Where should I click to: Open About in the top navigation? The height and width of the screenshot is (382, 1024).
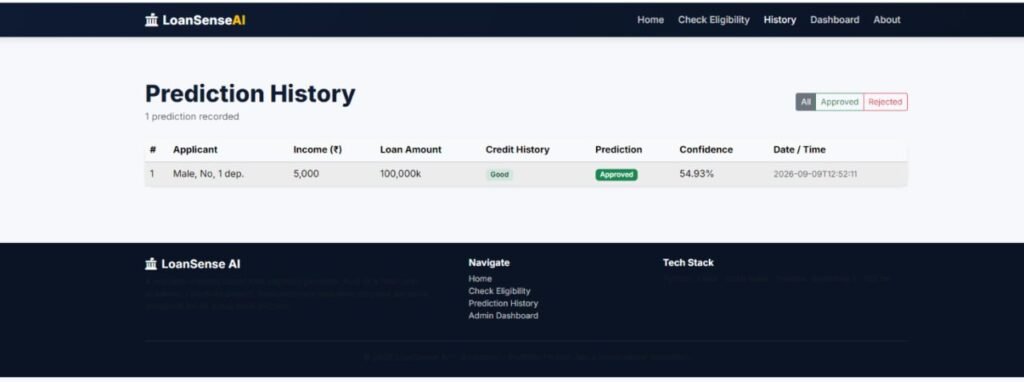click(887, 20)
